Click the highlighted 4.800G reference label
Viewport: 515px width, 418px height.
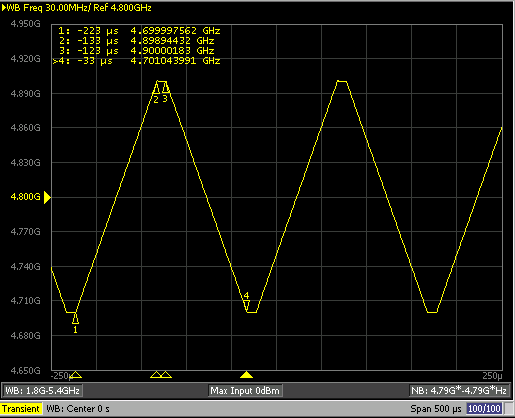click(x=25, y=197)
